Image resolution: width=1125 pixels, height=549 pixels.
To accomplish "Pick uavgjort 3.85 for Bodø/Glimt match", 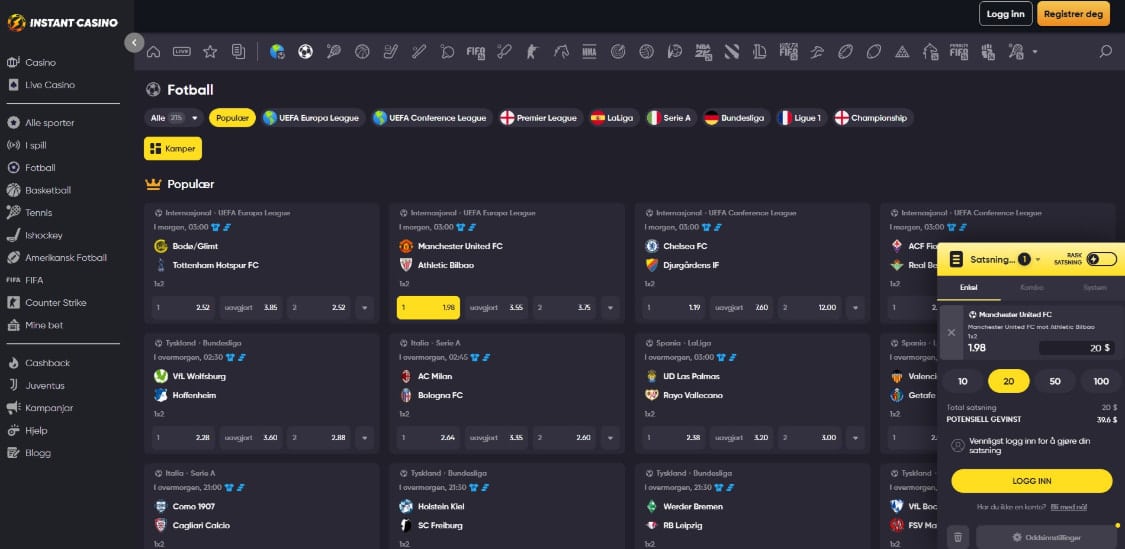I will pos(251,308).
